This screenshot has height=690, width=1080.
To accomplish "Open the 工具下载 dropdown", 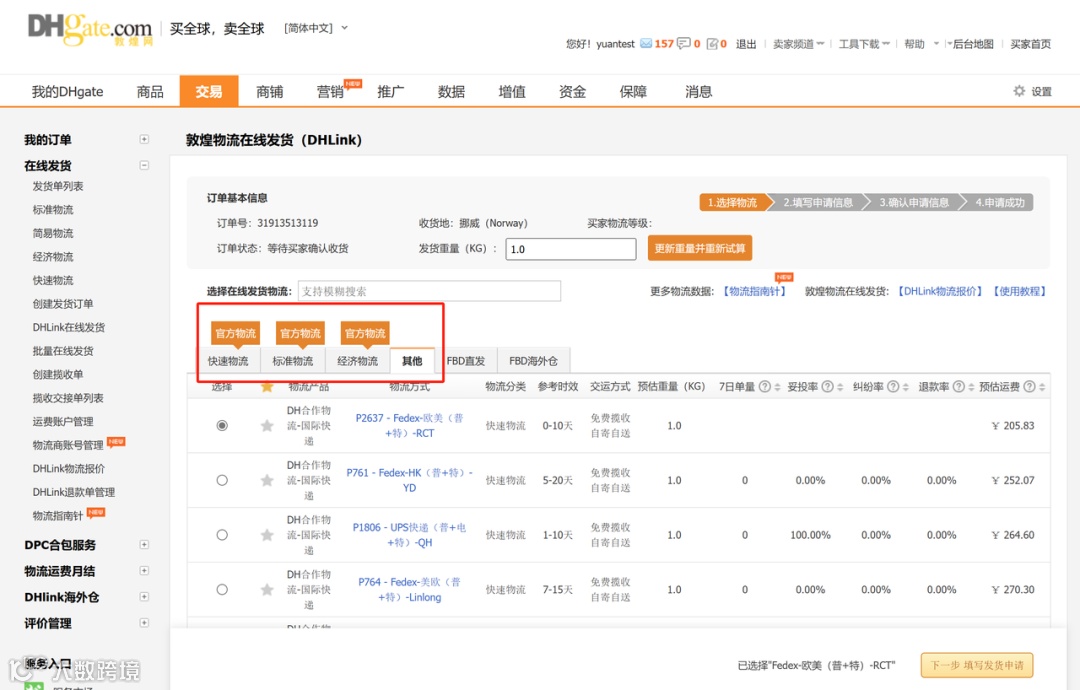I will (x=864, y=44).
